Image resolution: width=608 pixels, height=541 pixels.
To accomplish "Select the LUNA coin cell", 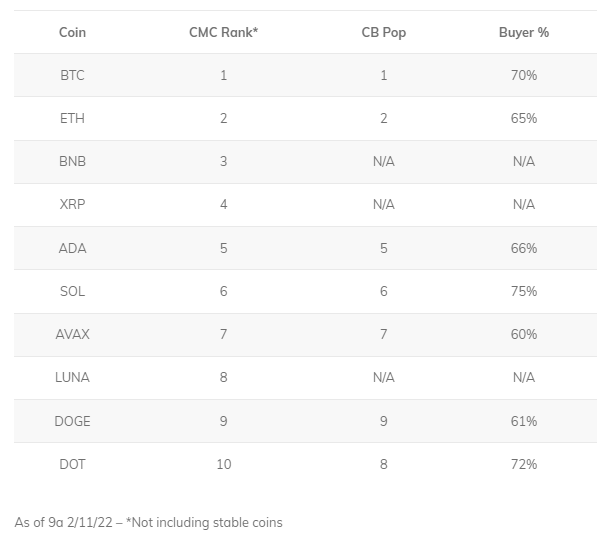I will 72,377.
